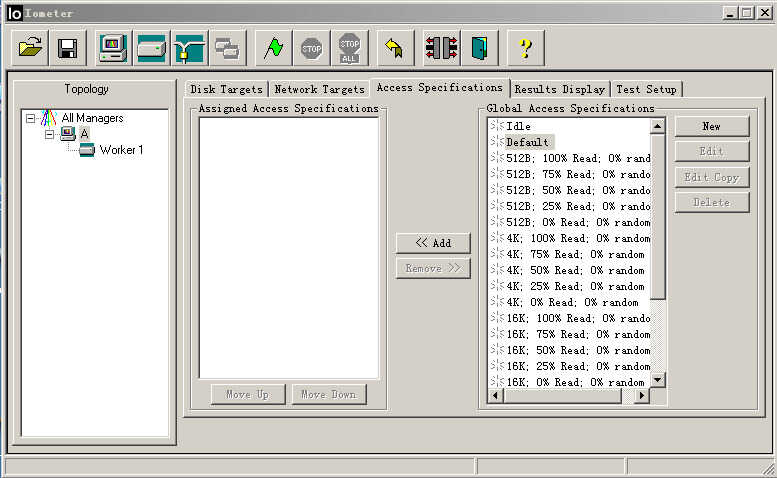Click the Move Down button

tap(329, 394)
